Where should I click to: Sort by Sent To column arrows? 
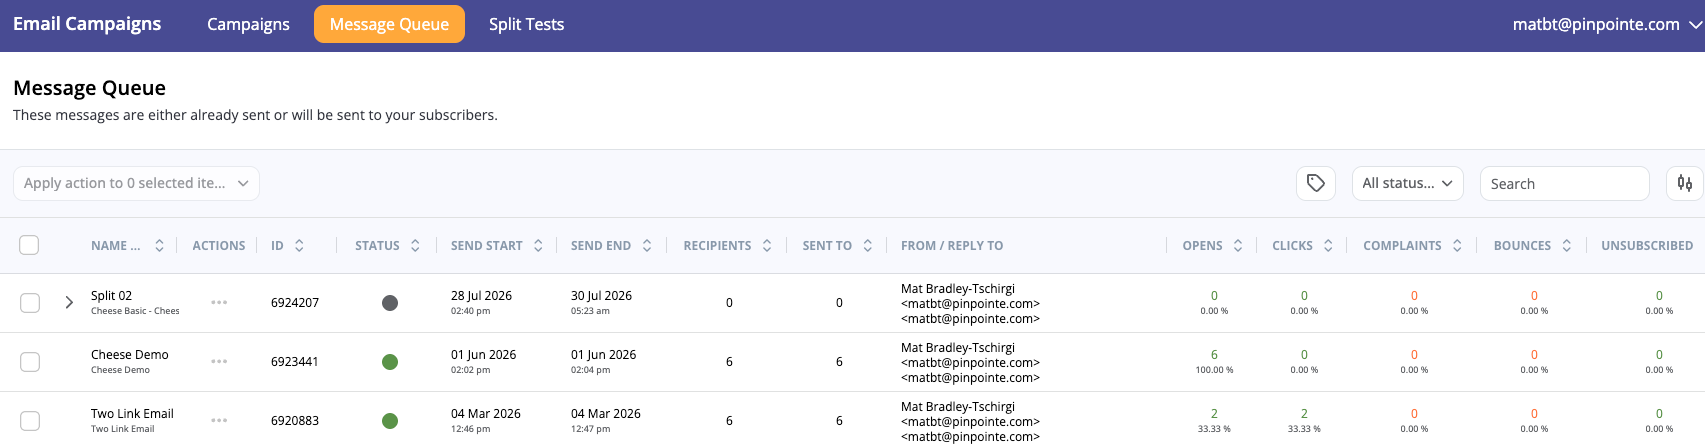868,245
